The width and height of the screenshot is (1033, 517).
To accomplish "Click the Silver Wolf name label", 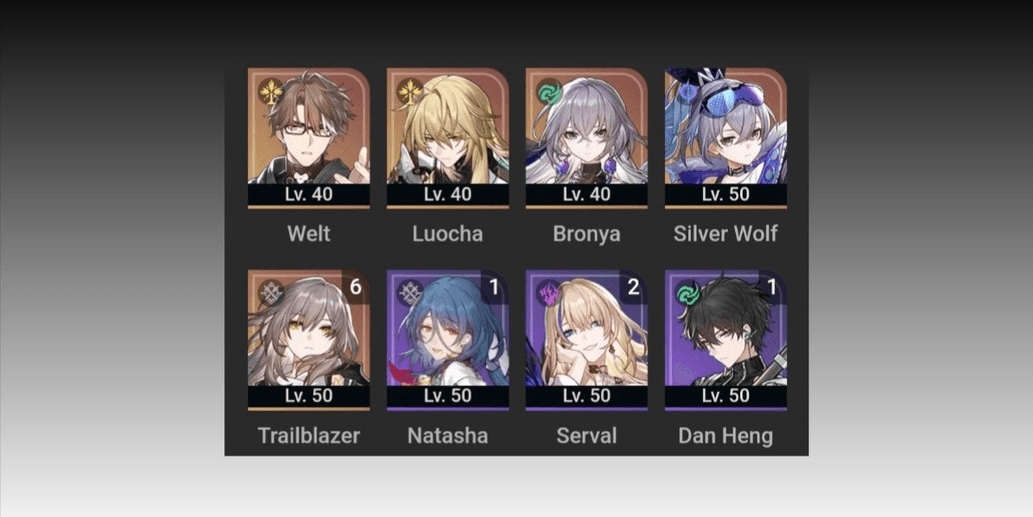I will tap(725, 234).
